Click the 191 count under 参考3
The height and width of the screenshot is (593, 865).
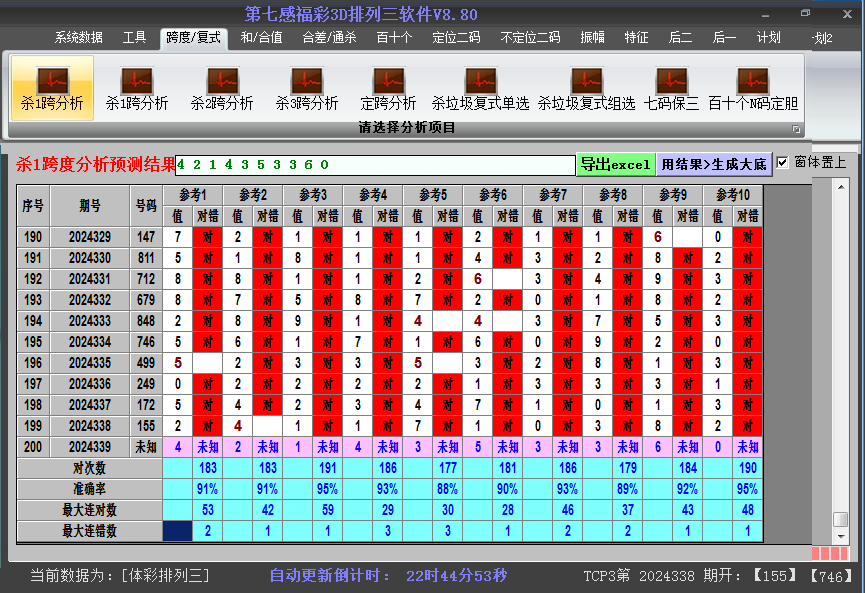328,468
